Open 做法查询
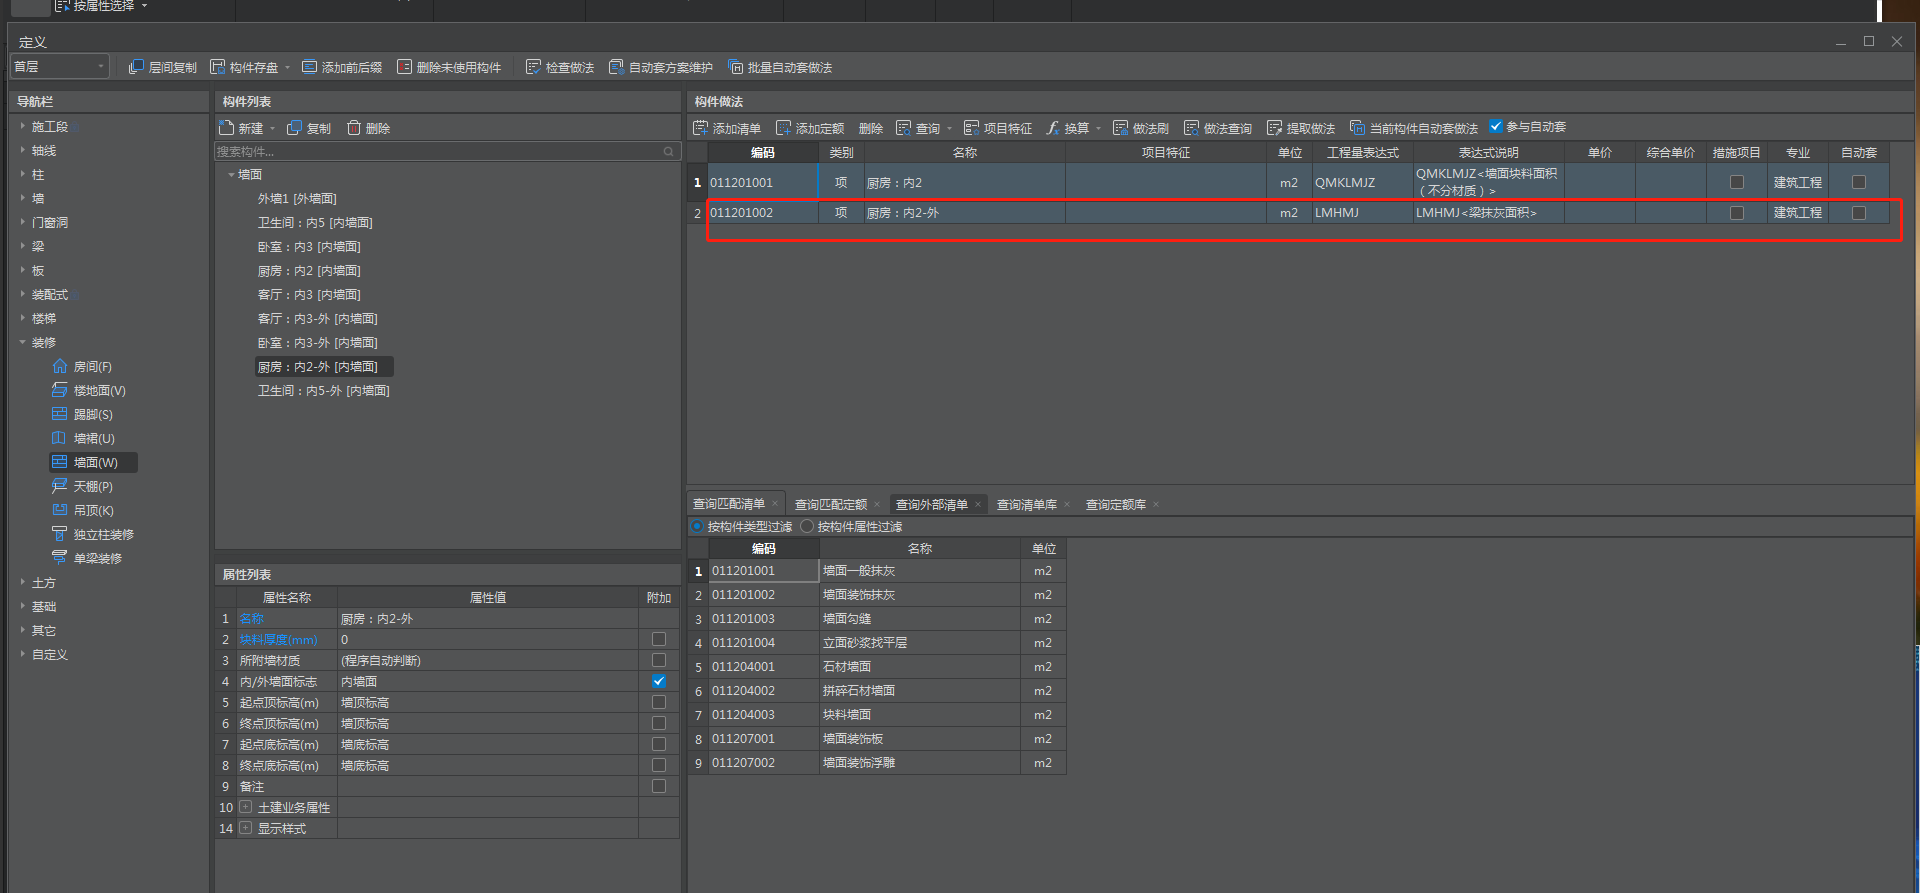Image resolution: width=1920 pixels, height=893 pixels. [x=1218, y=128]
